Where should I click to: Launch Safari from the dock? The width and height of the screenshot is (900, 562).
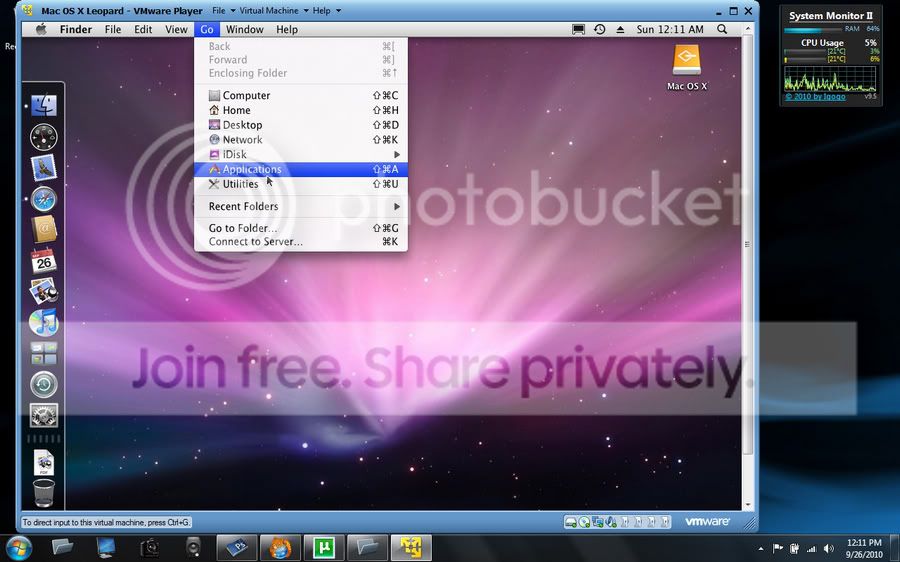pyautogui.click(x=44, y=199)
